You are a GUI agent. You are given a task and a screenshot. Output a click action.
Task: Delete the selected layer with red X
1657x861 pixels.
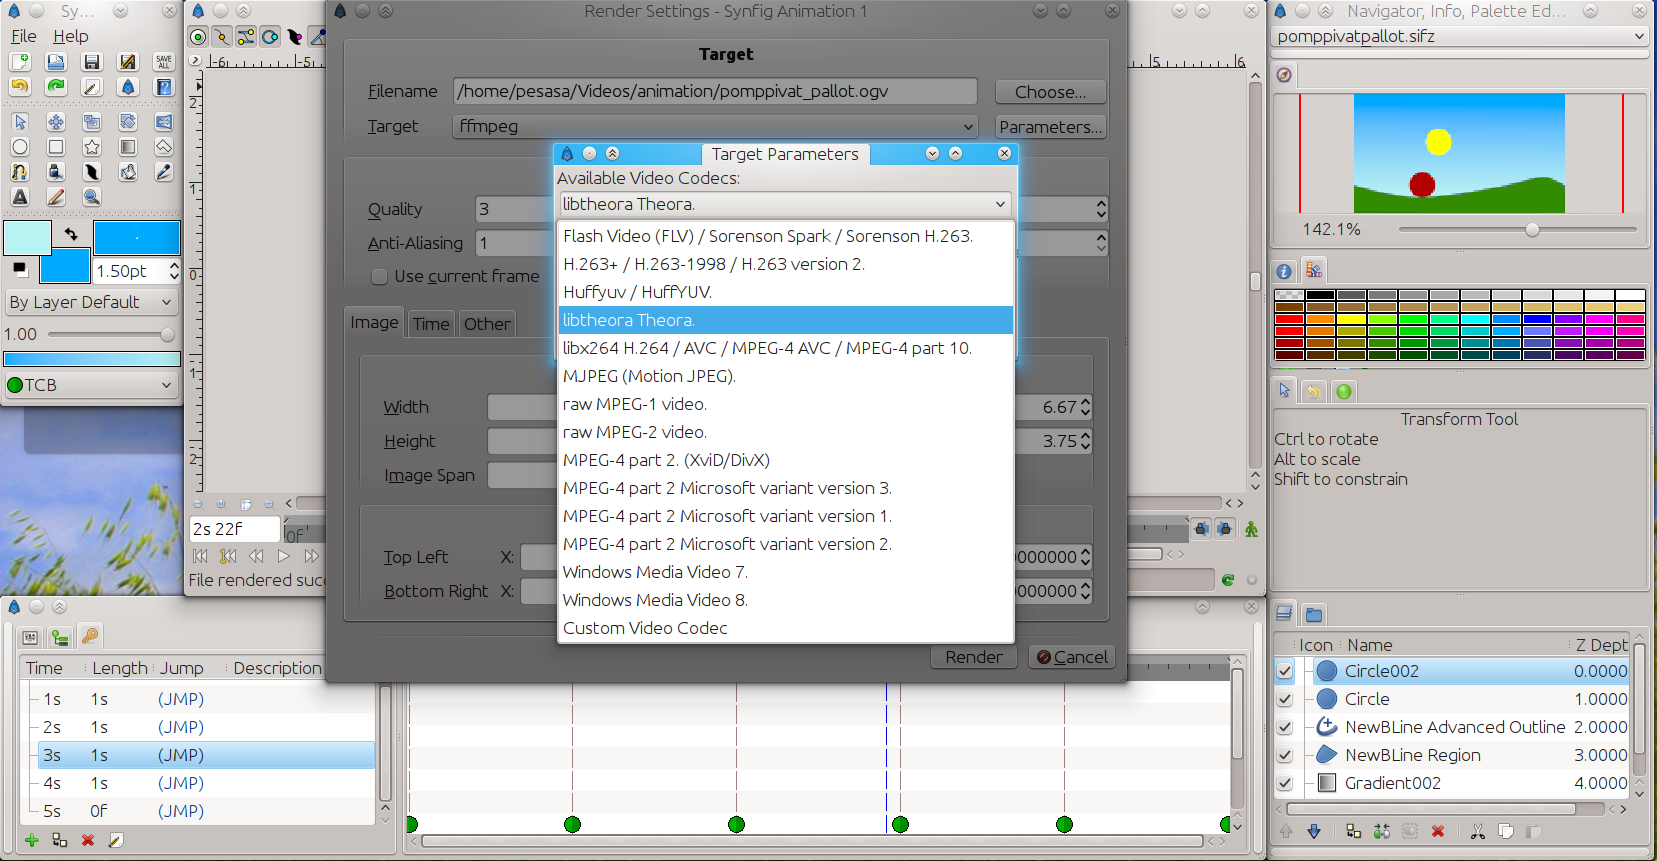(1438, 831)
